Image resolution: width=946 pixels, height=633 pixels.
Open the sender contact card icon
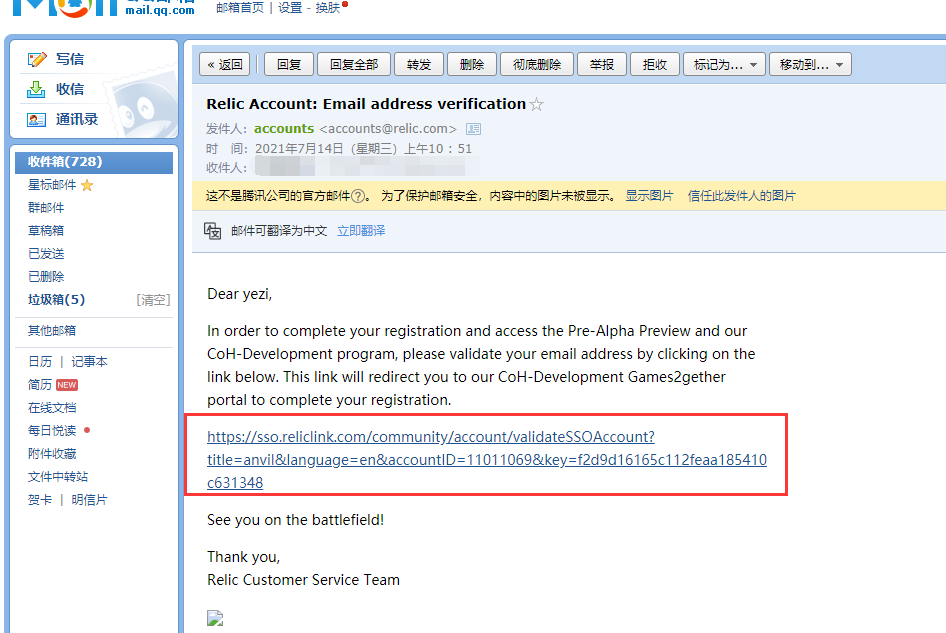(x=474, y=129)
